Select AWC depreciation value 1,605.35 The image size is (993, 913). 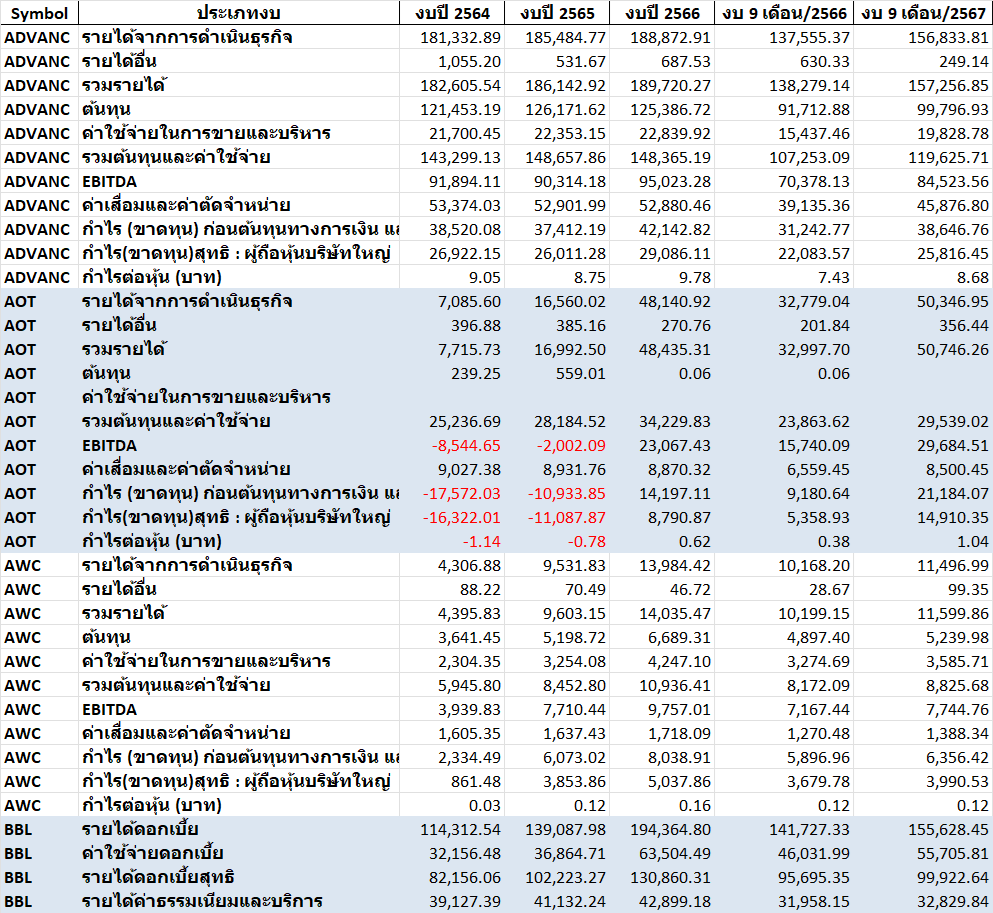pyautogui.click(x=469, y=734)
